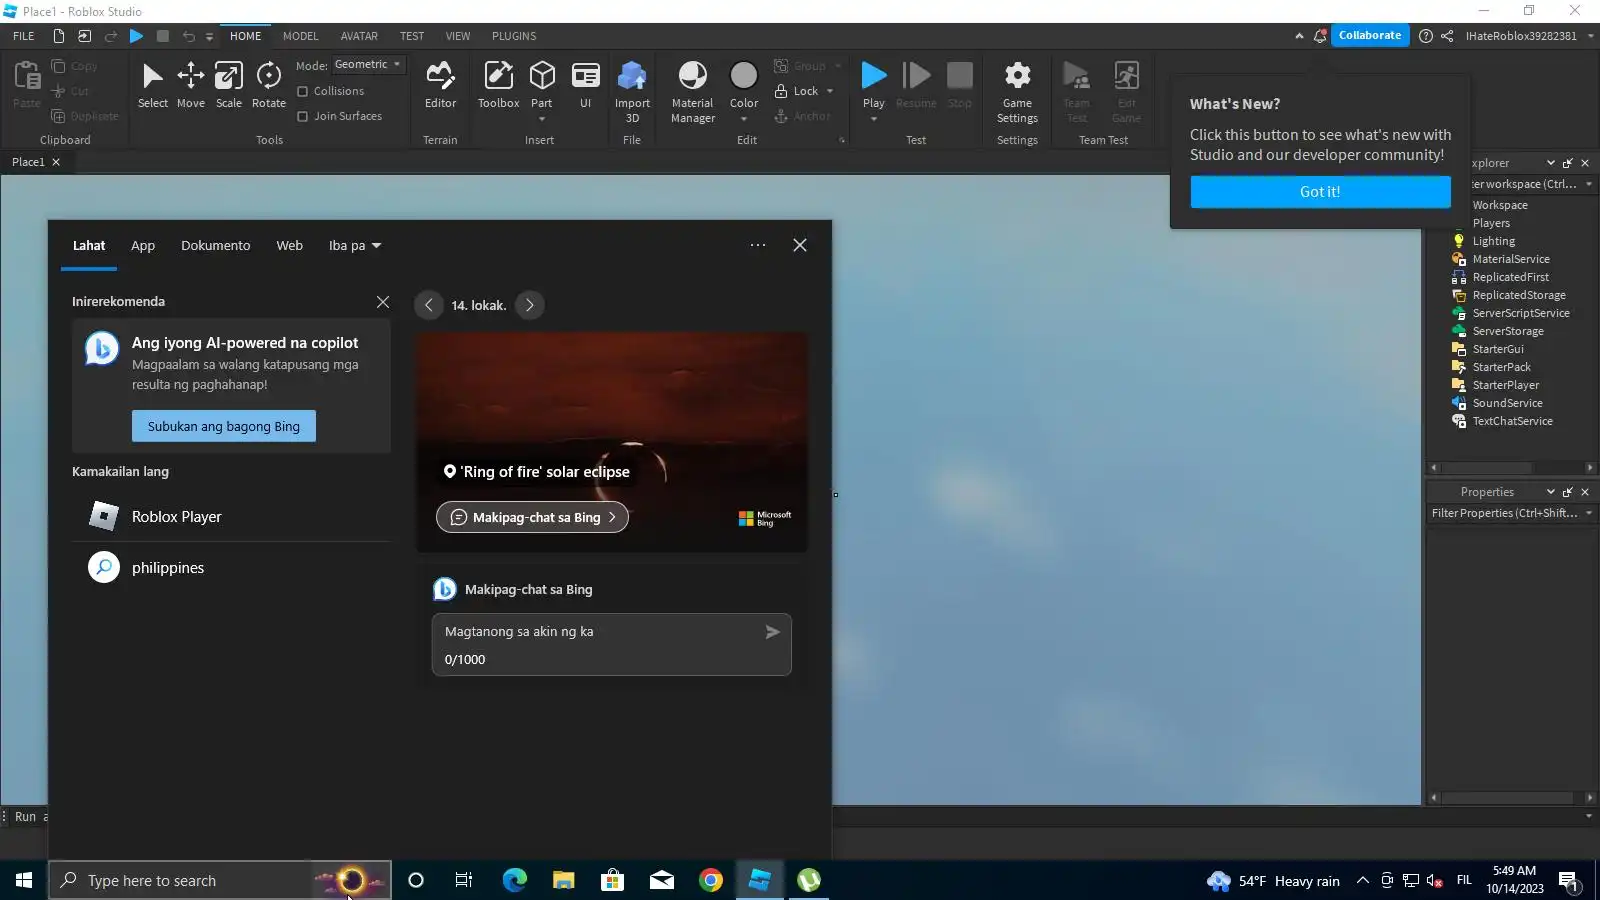Open Google Chrome from the taskbar
Viewport: 1600px width, 900px height.
point(711,880)
